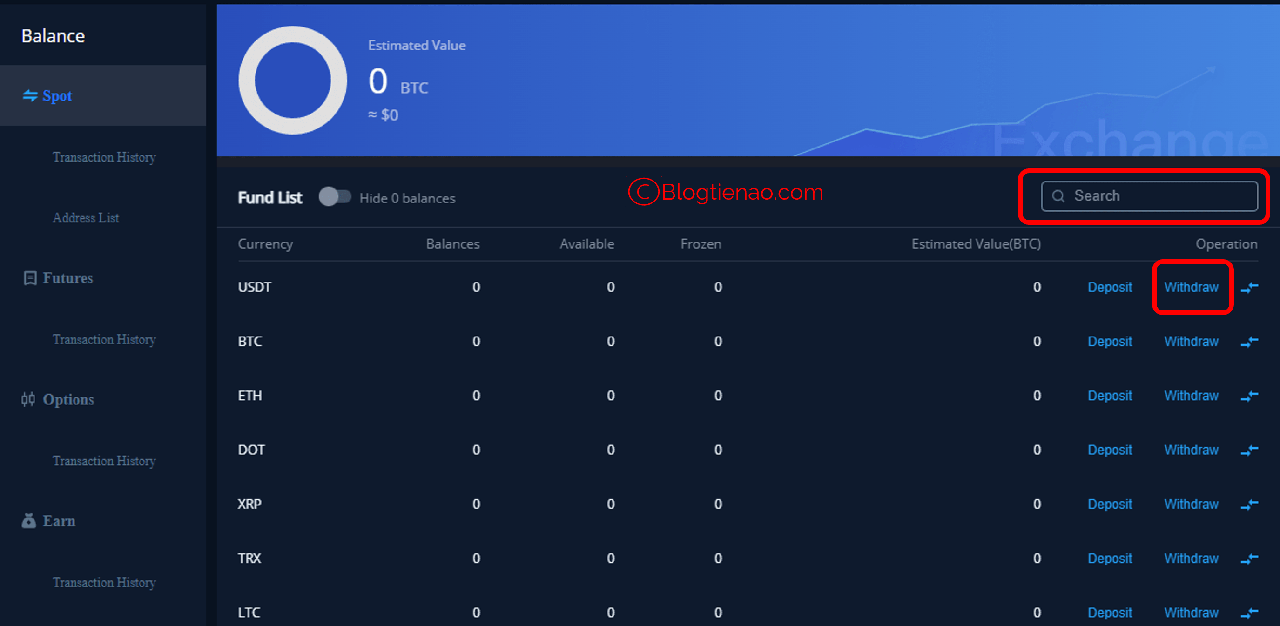Open Transaction History under Spot
Image resolution: width=1280 pixels, height=626 pixels.
click(x=104, y=157)
